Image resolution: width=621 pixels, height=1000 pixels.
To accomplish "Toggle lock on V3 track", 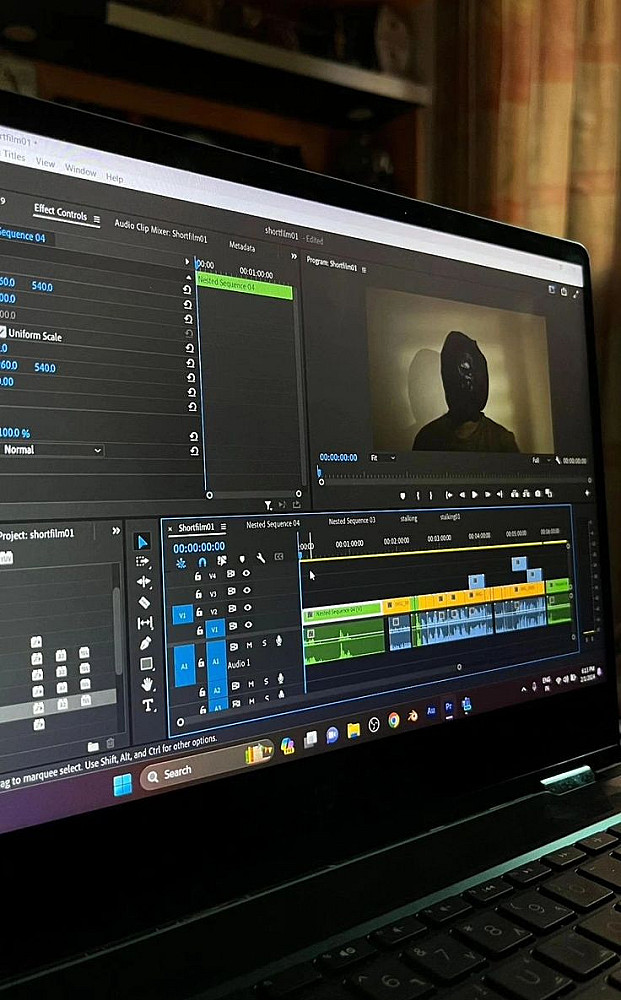I will [x=198, y=594].
